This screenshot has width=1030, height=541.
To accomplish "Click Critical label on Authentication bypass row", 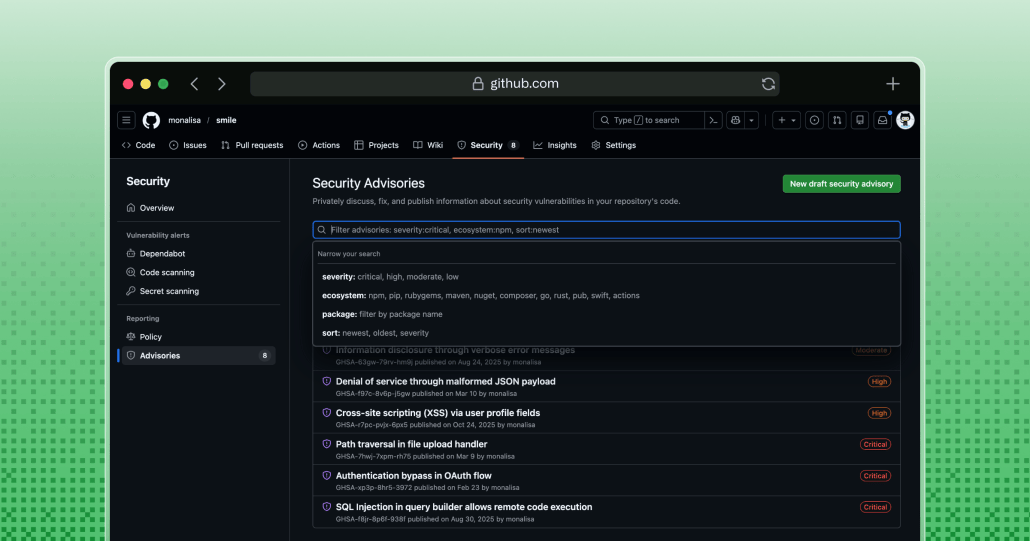I will (875, 476).
